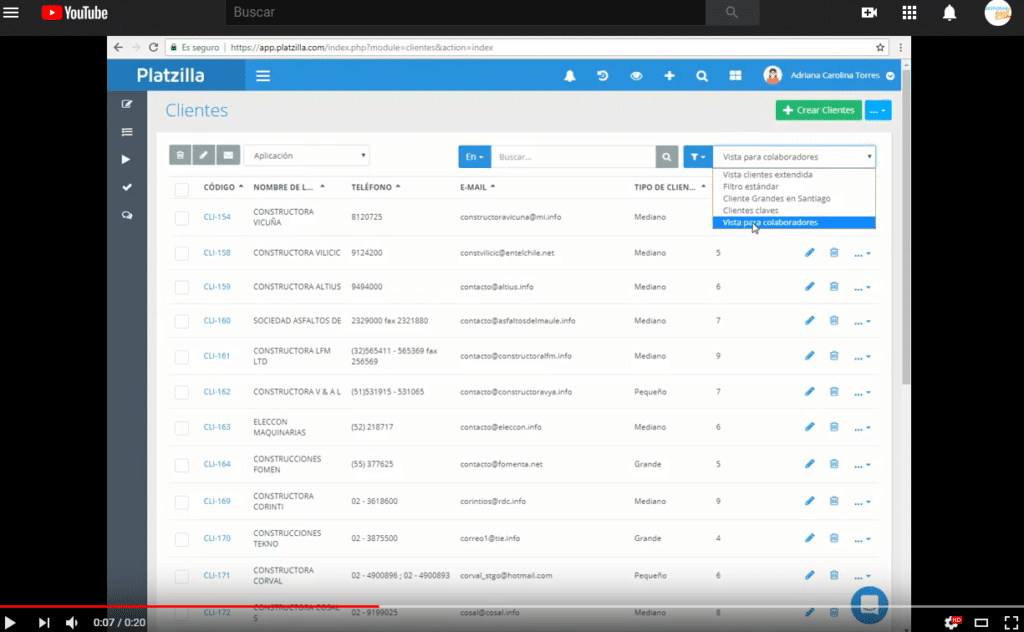The width and height of the screenshot is (1024, 632).
Task: Select the checkbox for CLI-162
Action: 182,392
